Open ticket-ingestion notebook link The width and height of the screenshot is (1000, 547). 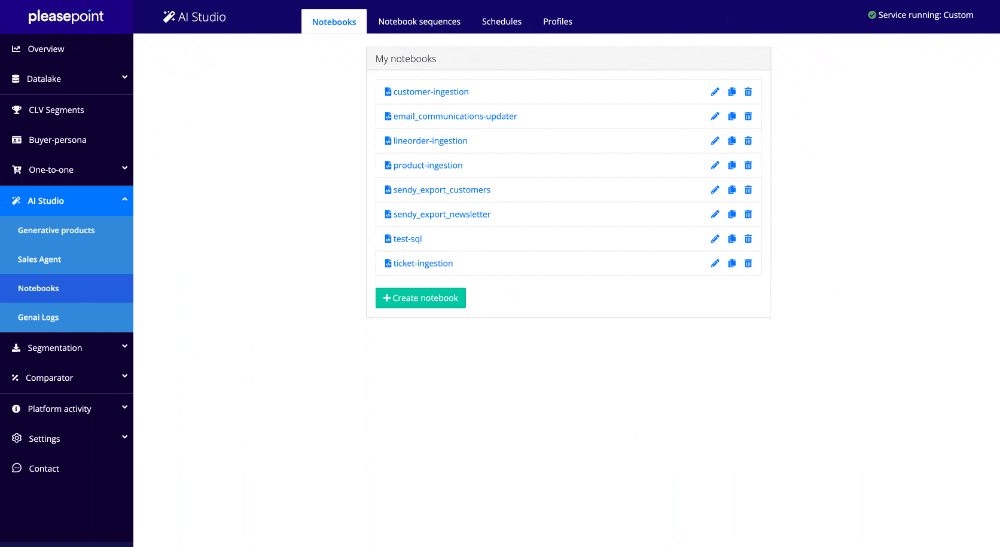click(x=423, y=263)
